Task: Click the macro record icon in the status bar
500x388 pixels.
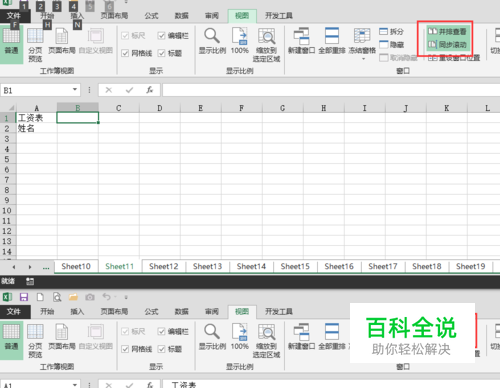Action: click(30, 282)
